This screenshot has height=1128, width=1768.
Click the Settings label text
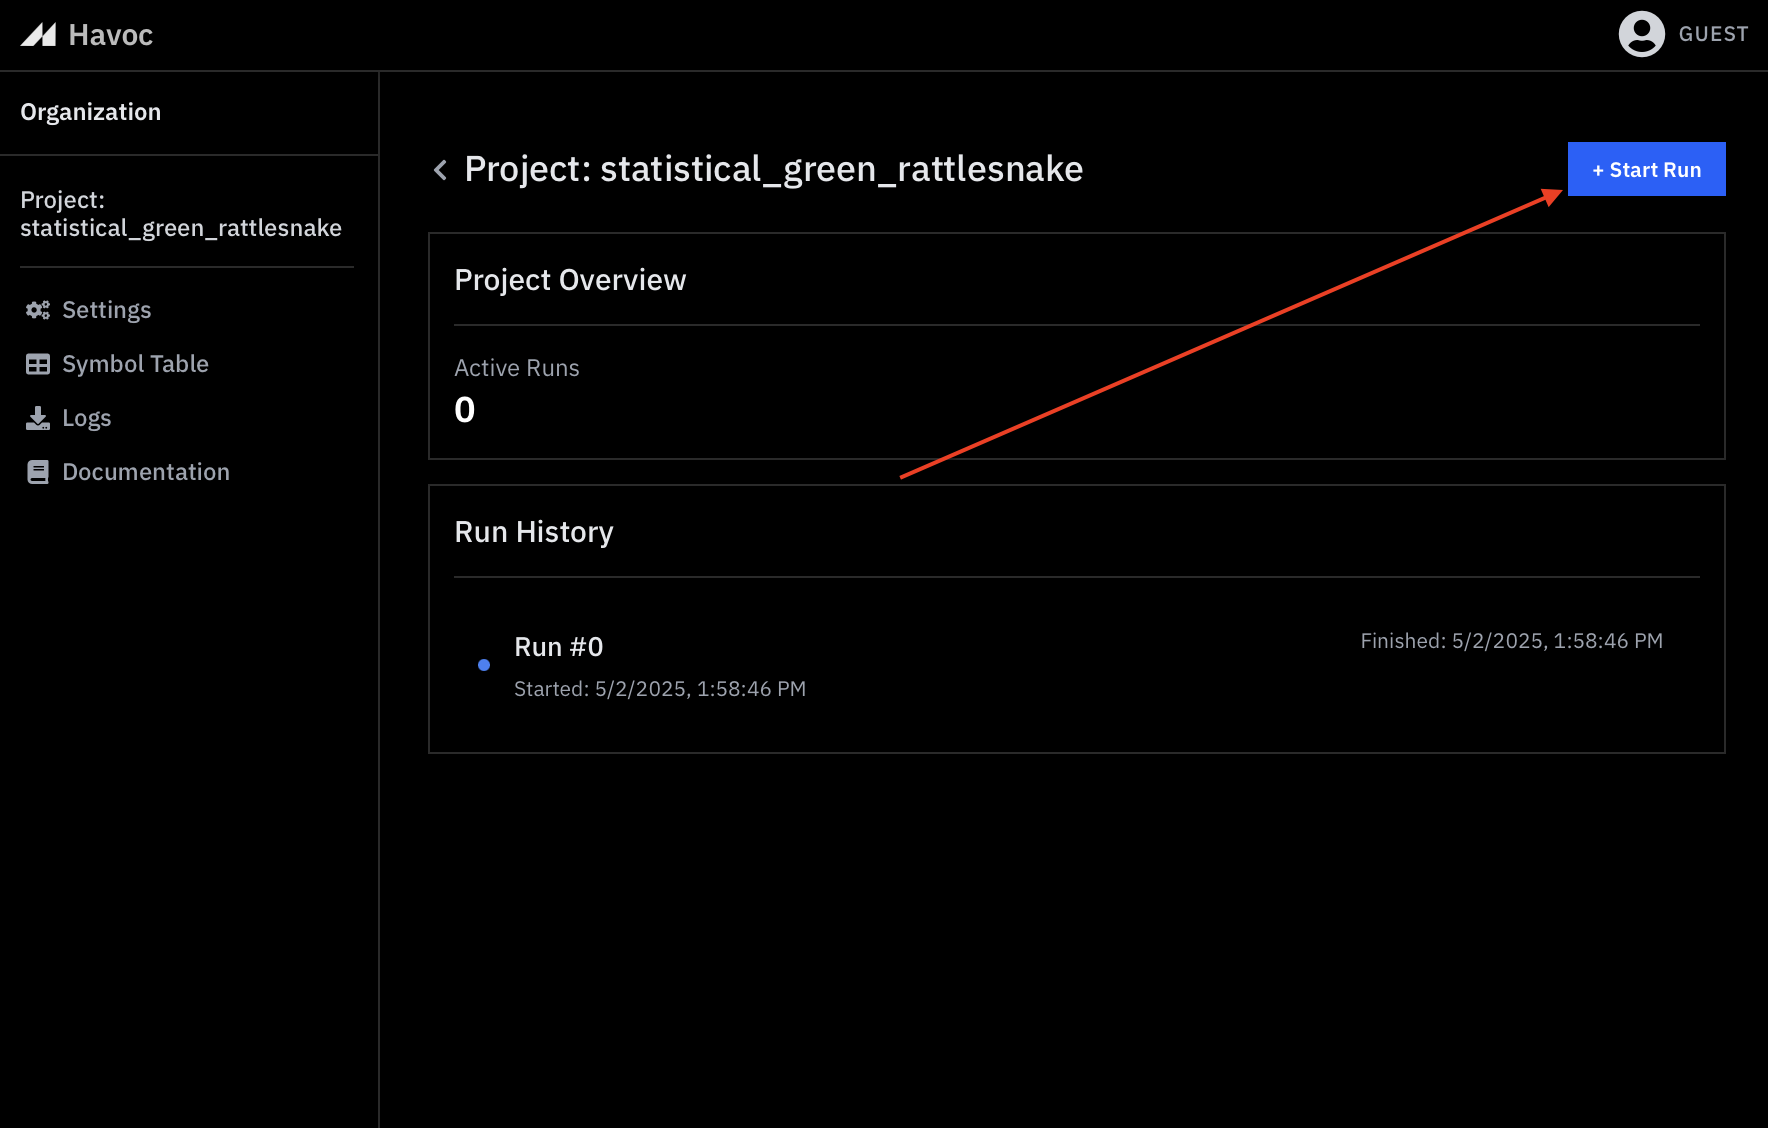pyautogui.click(x=106, y=310)
